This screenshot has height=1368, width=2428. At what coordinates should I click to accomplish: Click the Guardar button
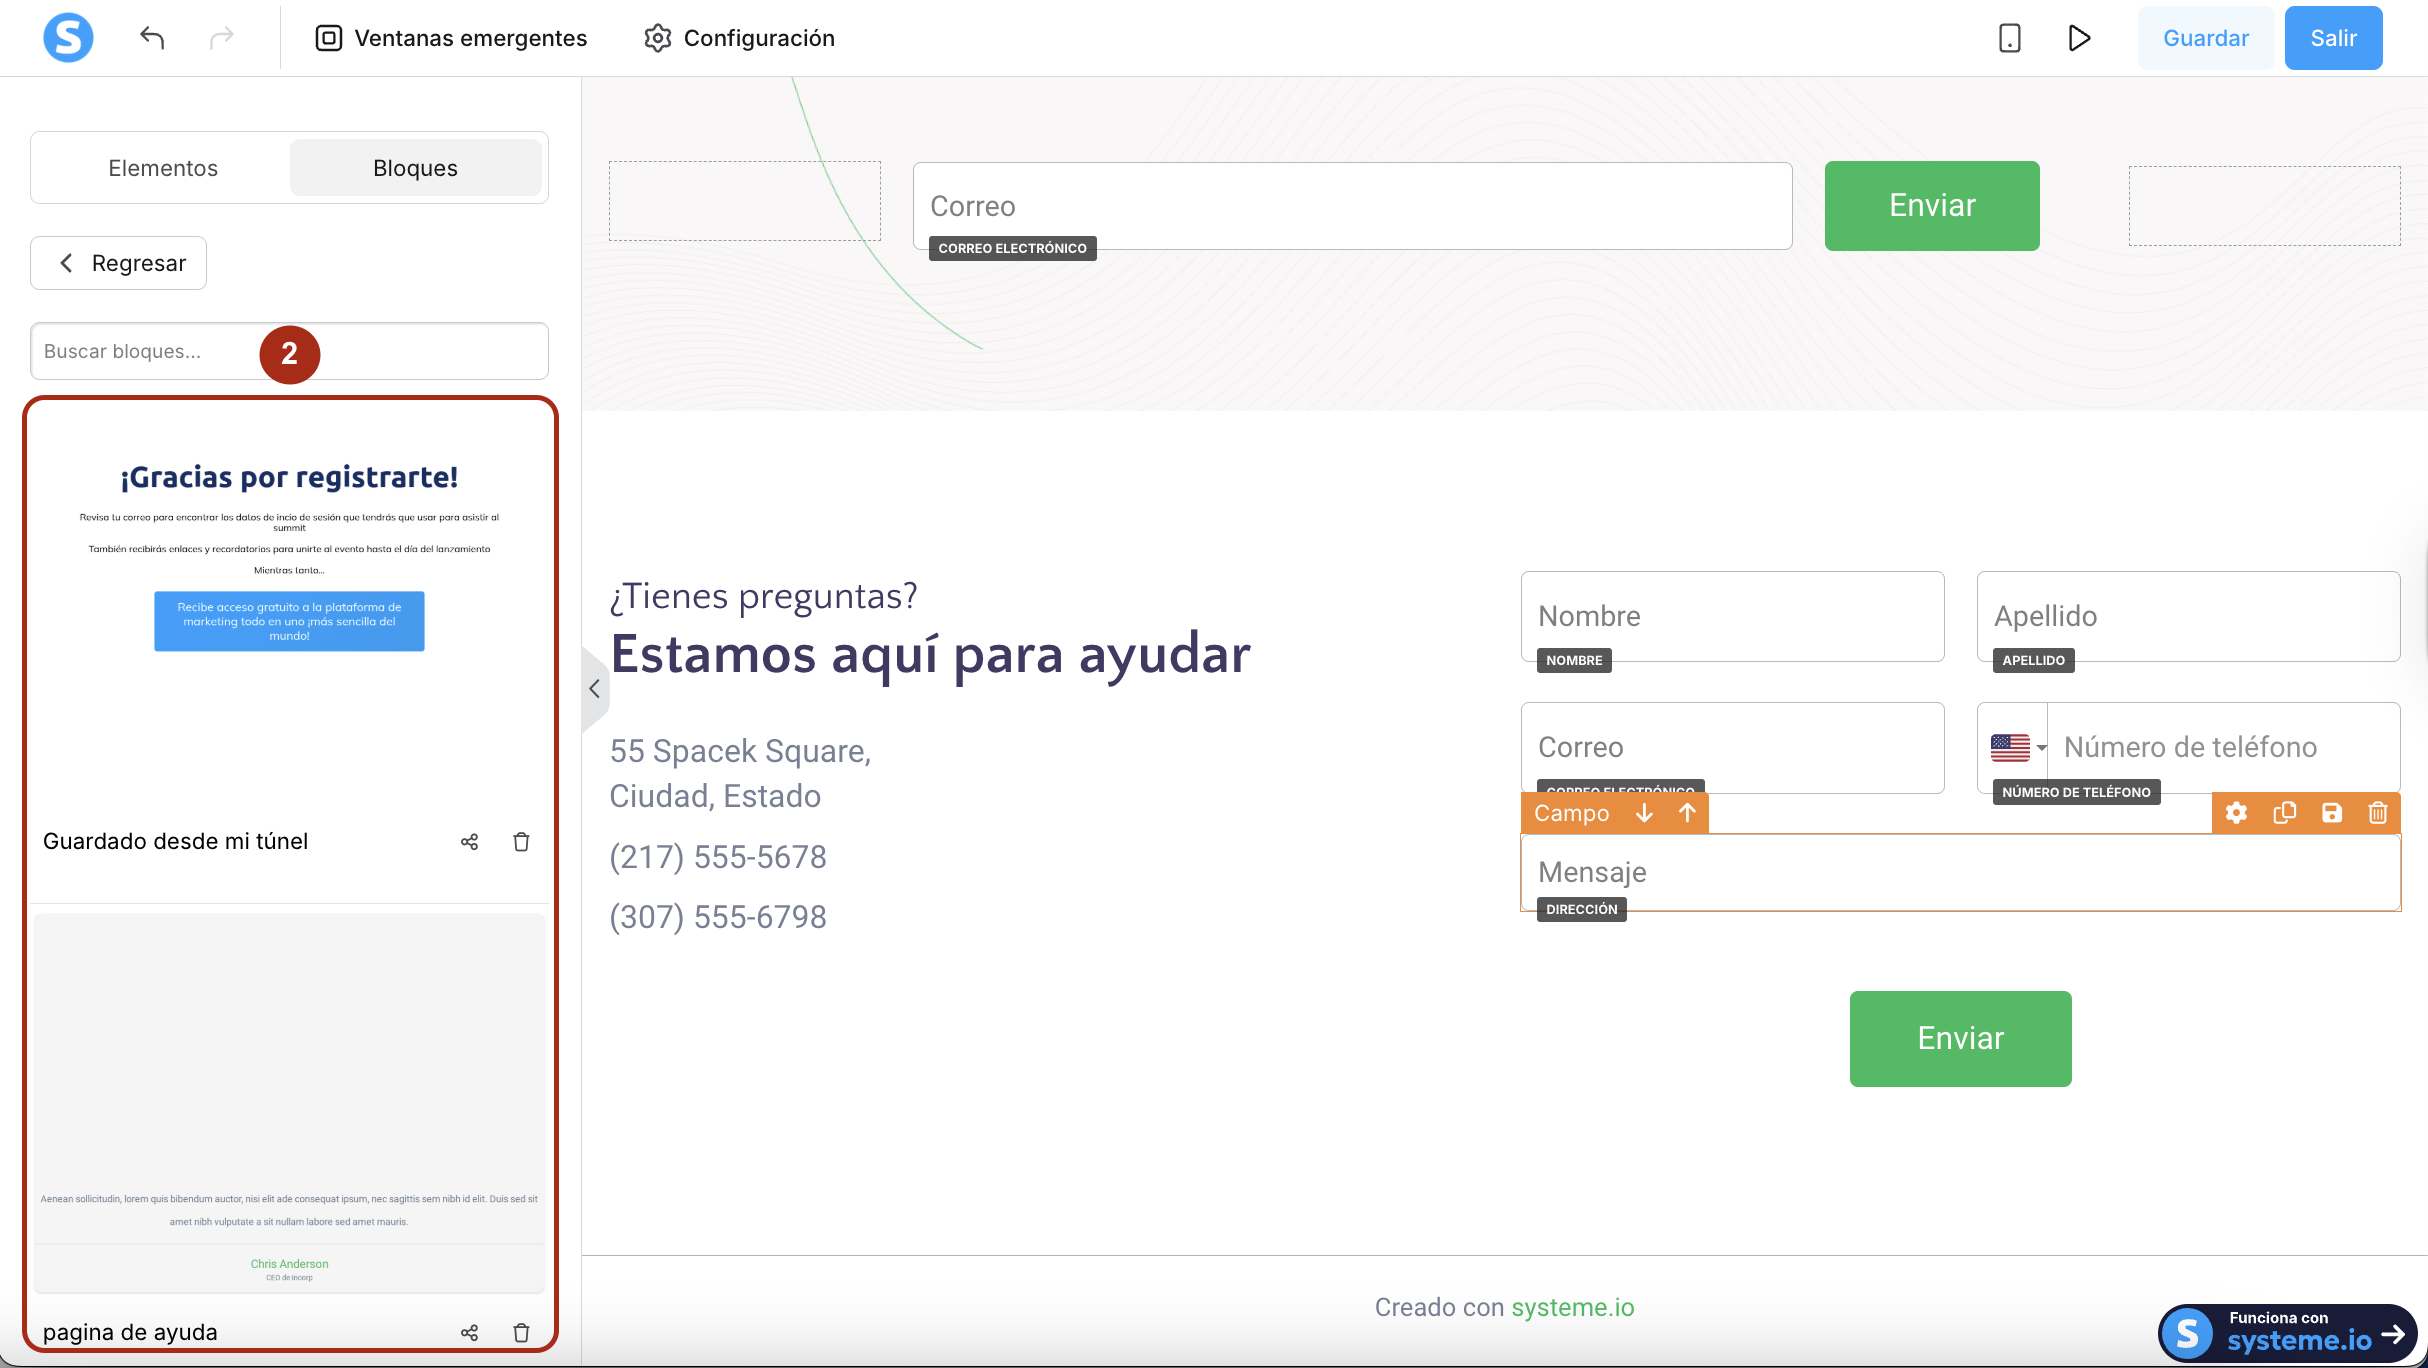pos(2205,38)
